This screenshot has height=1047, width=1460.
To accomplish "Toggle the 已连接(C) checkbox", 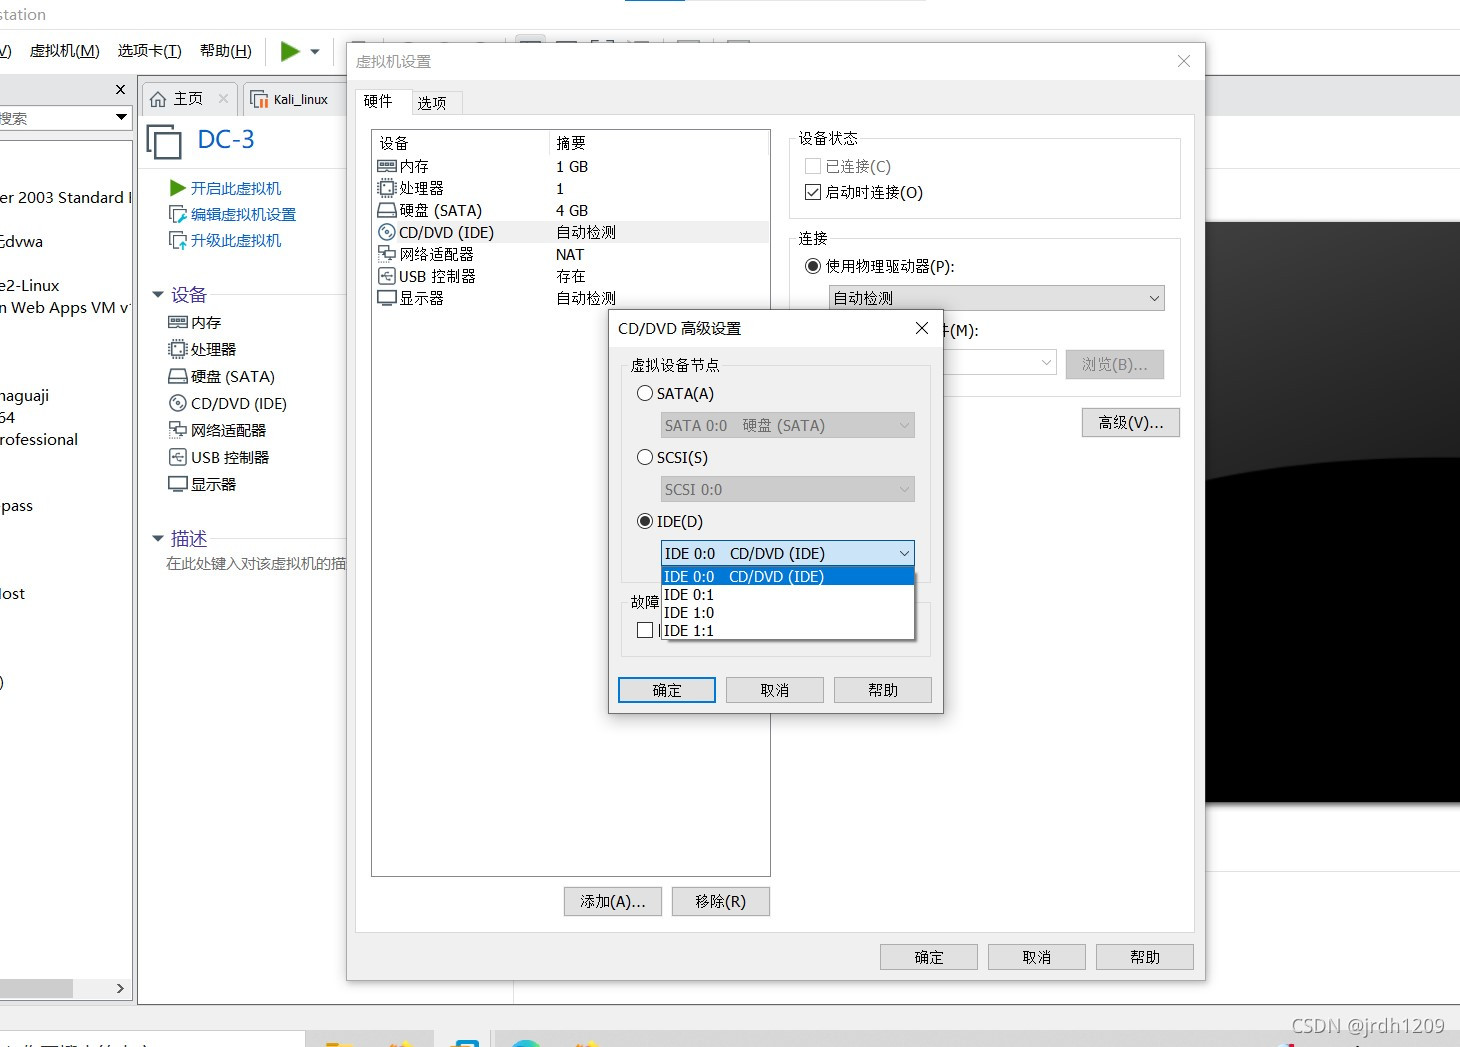I will pyautogui.click(x=813, y=166).
